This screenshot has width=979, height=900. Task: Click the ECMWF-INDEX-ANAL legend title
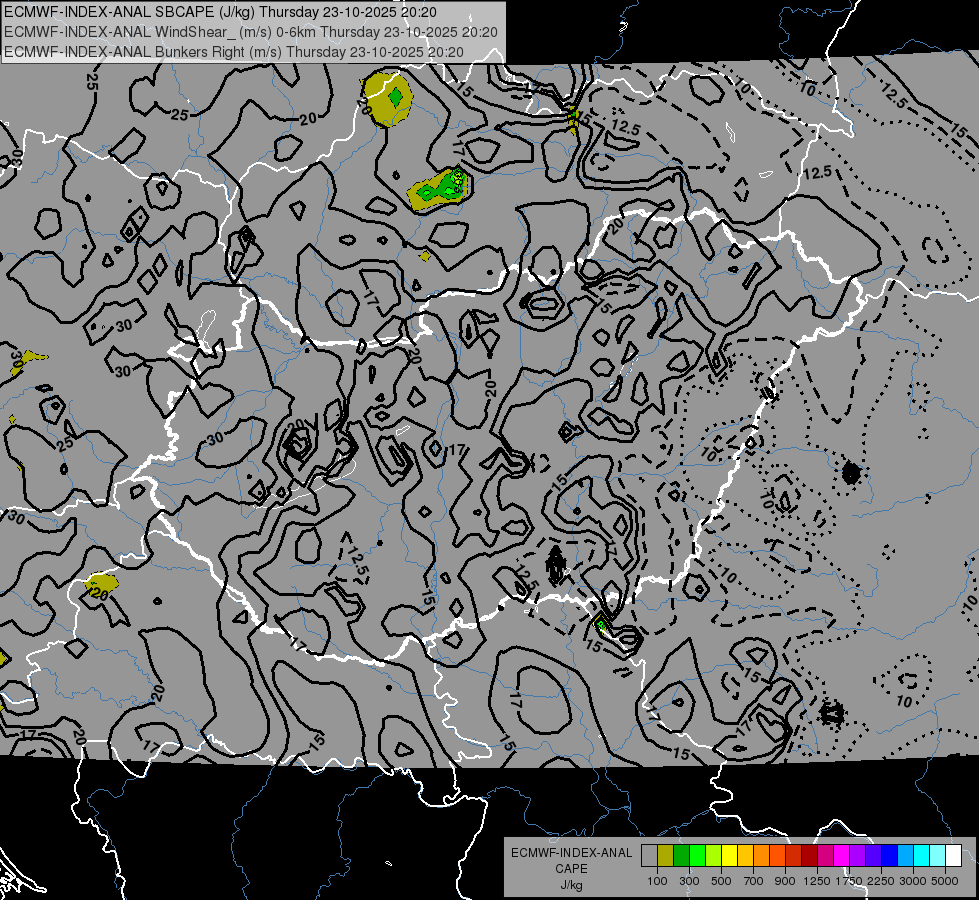point(571,853)
